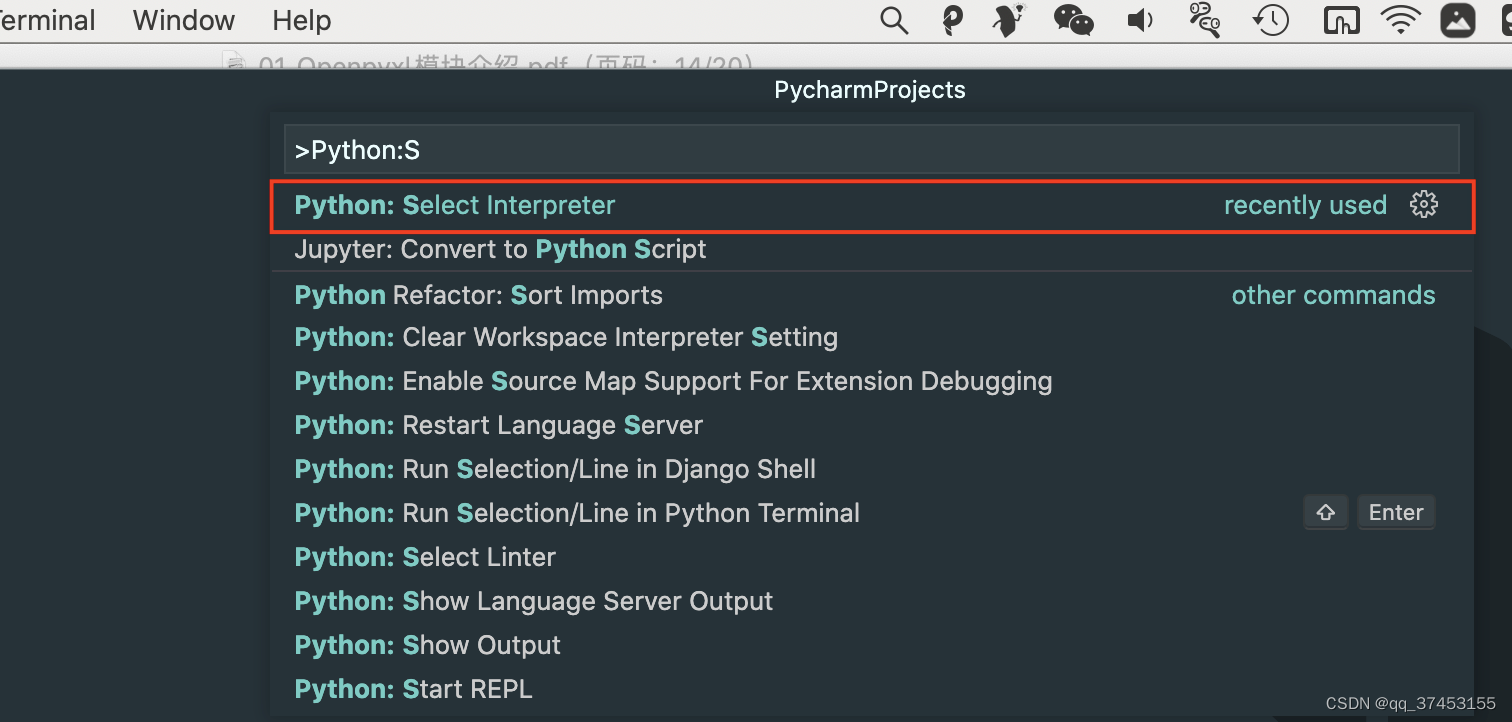This screenshot has width=1512, height=722.
Task: Open the Help menu
Action: point(300,20)
